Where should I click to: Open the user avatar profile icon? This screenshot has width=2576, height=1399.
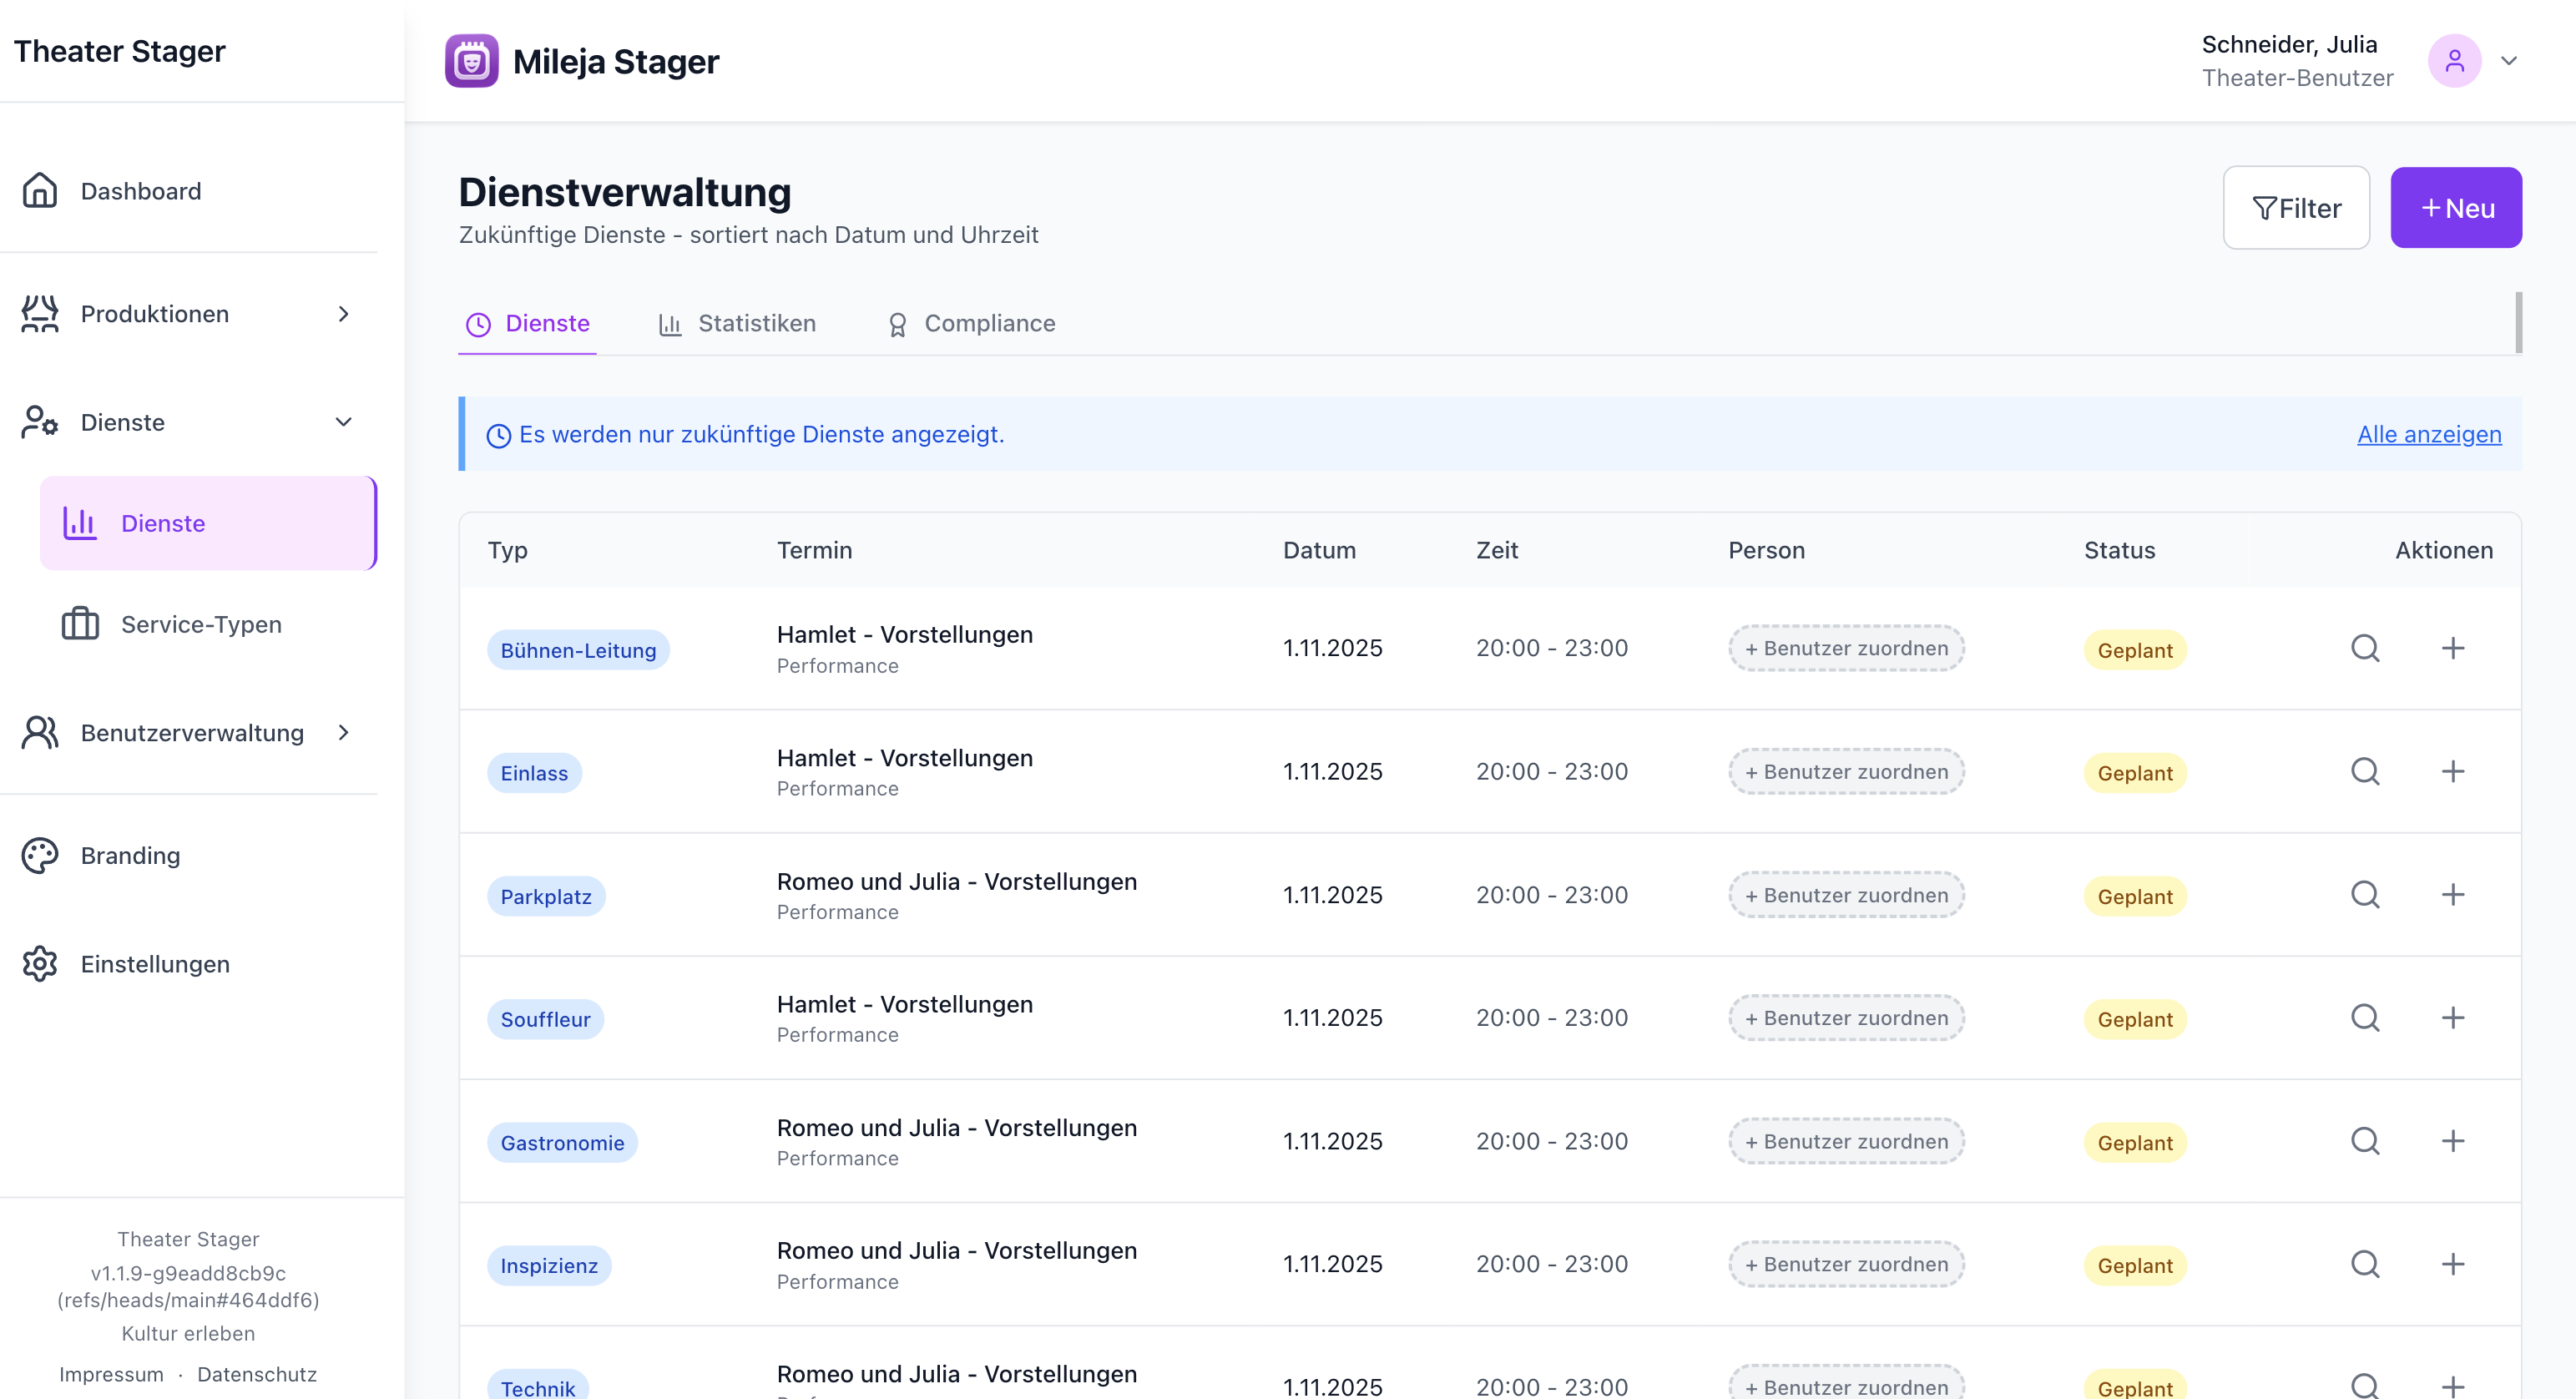2454,61
